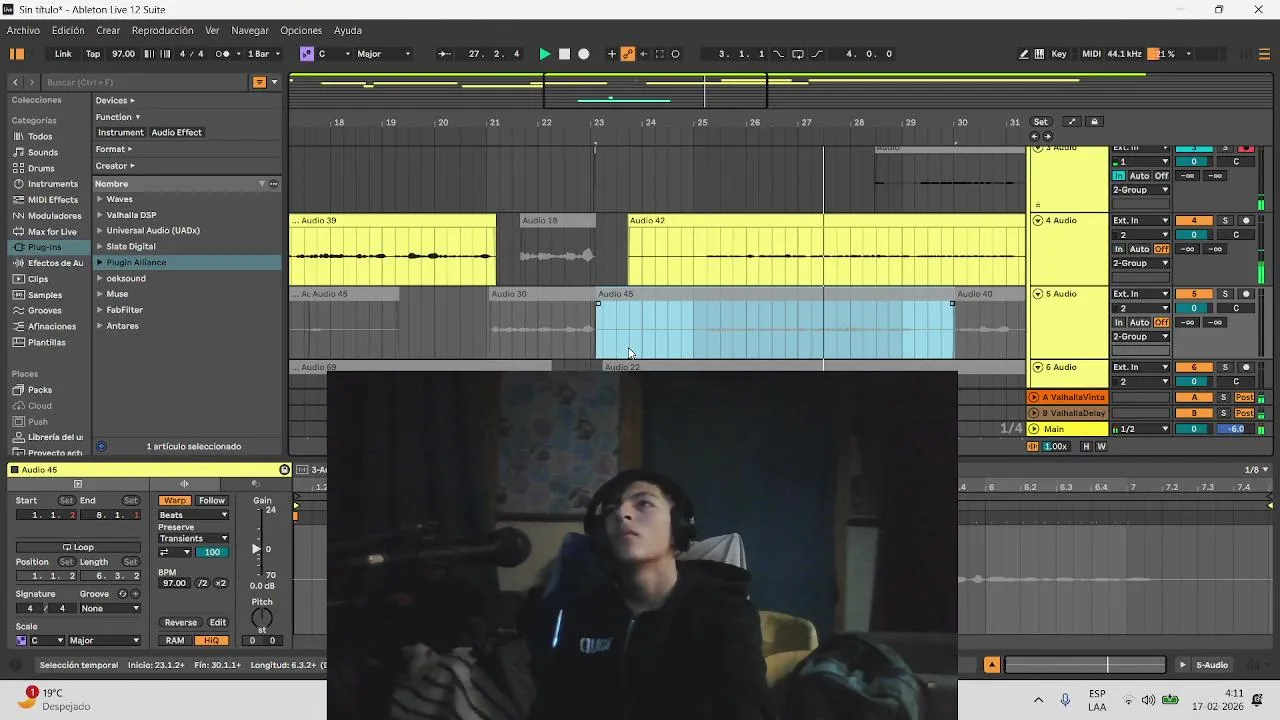The height and width of the screenshot is (720, 1280).
Task: Open the Reproducción menu
Action: point(163,31)
